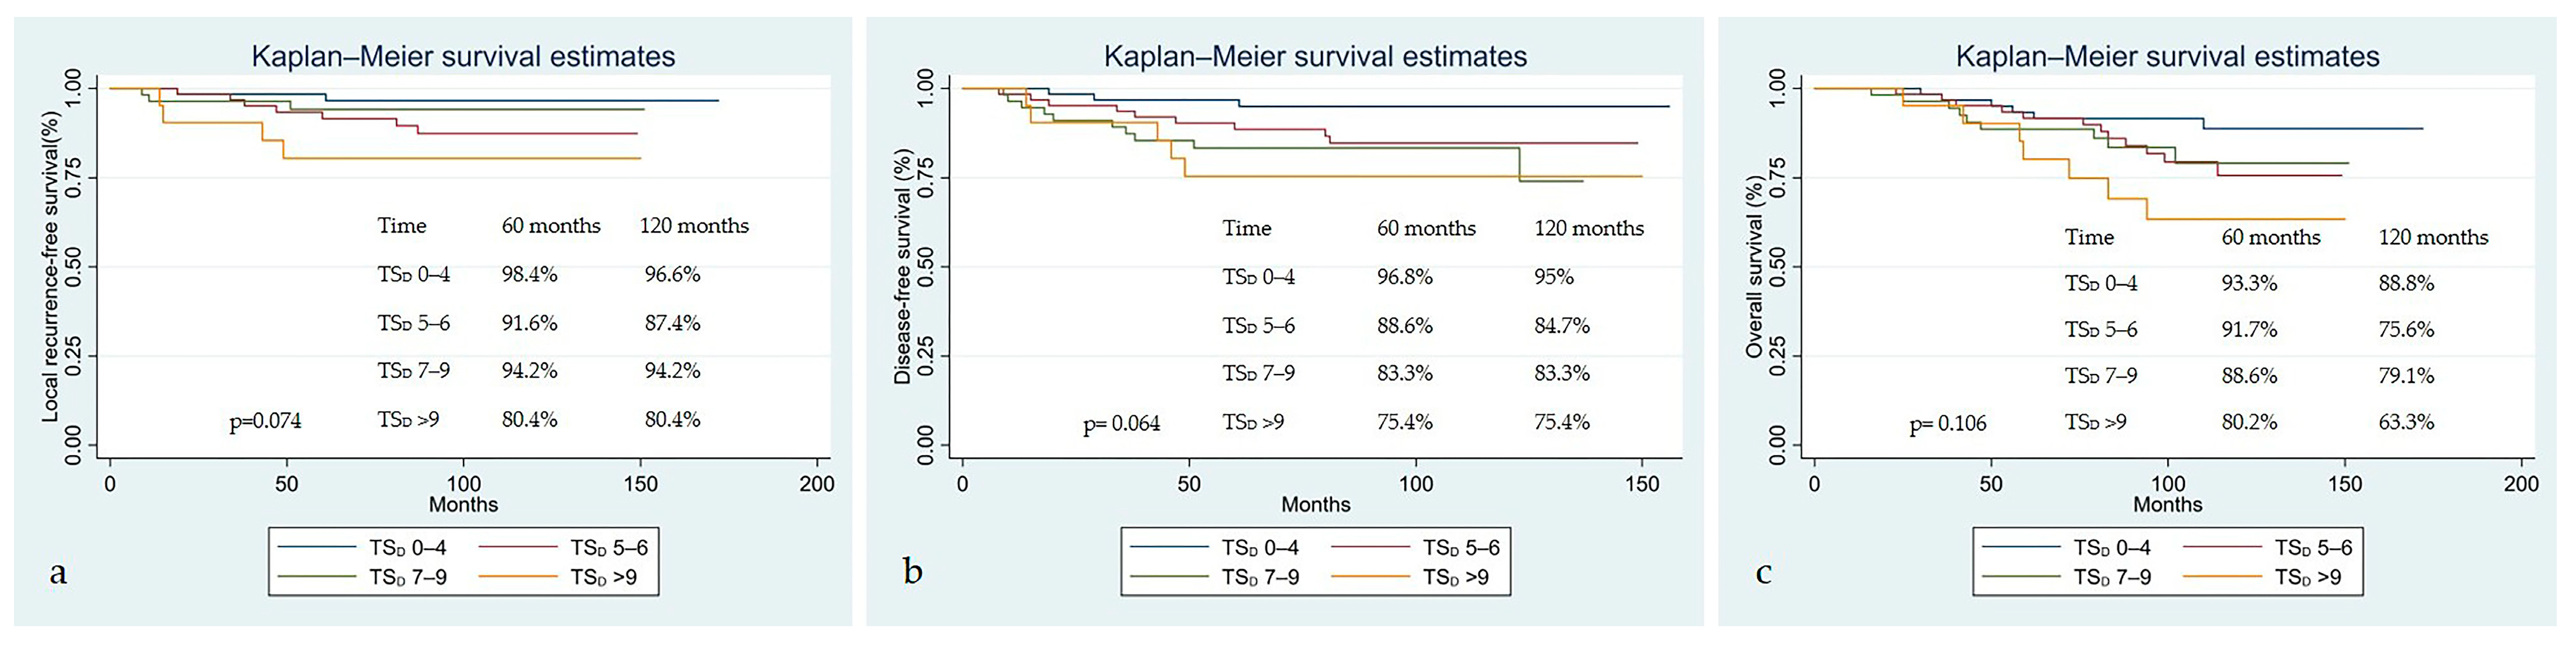Click the p=0.074 value in panel a
The height and width of the screenshot is (646, 2576).
tap(265, 421)
